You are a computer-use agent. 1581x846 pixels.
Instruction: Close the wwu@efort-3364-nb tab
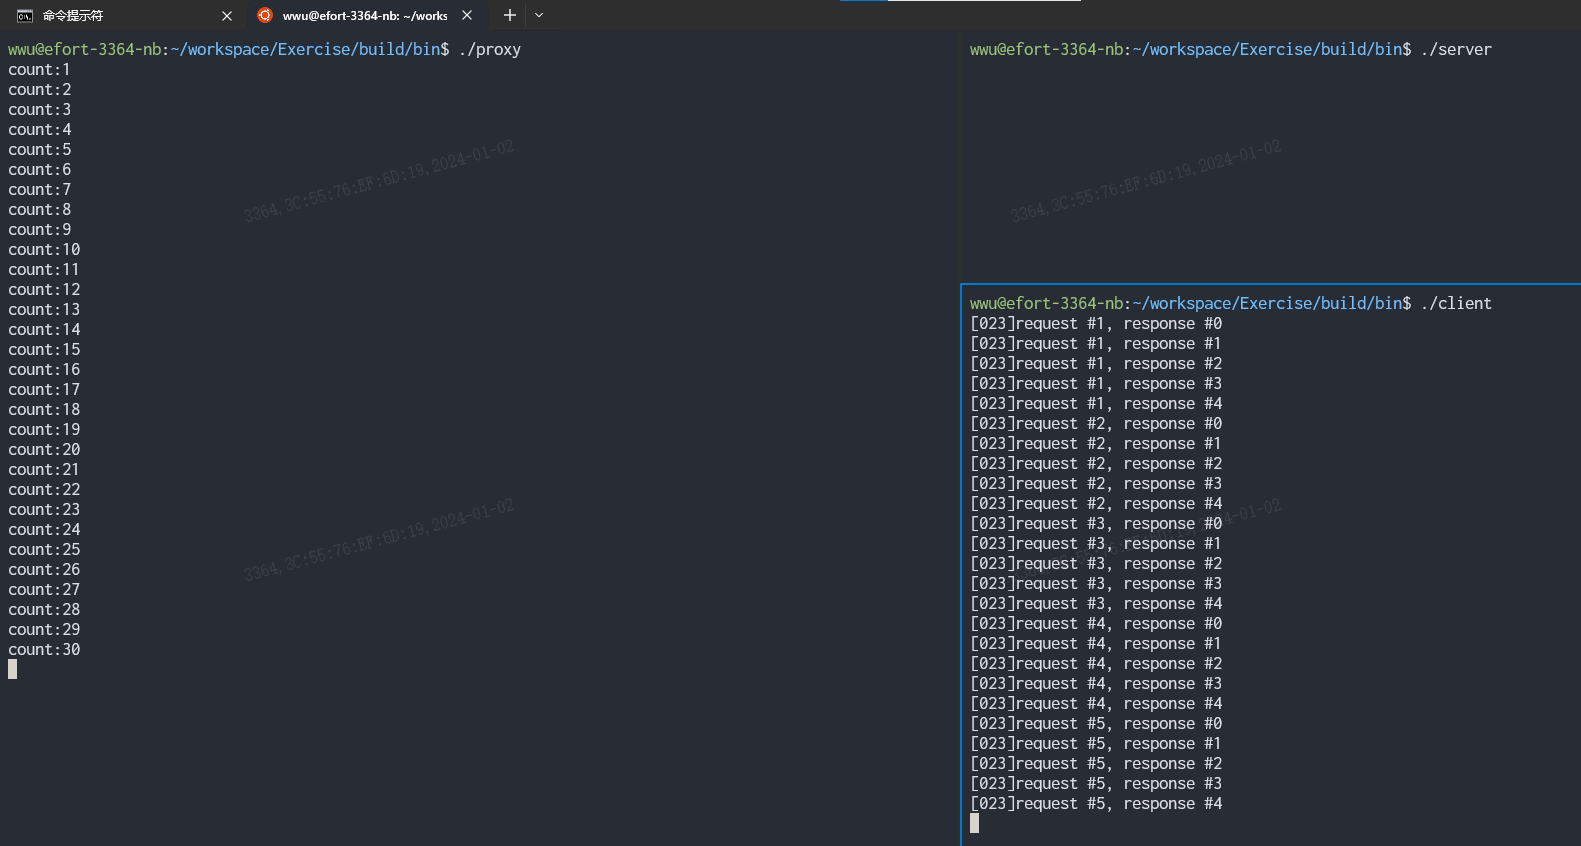point(467,15)
